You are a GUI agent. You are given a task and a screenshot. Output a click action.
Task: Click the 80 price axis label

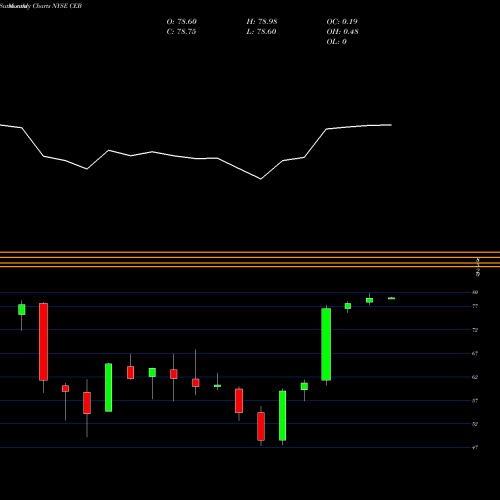475,292
